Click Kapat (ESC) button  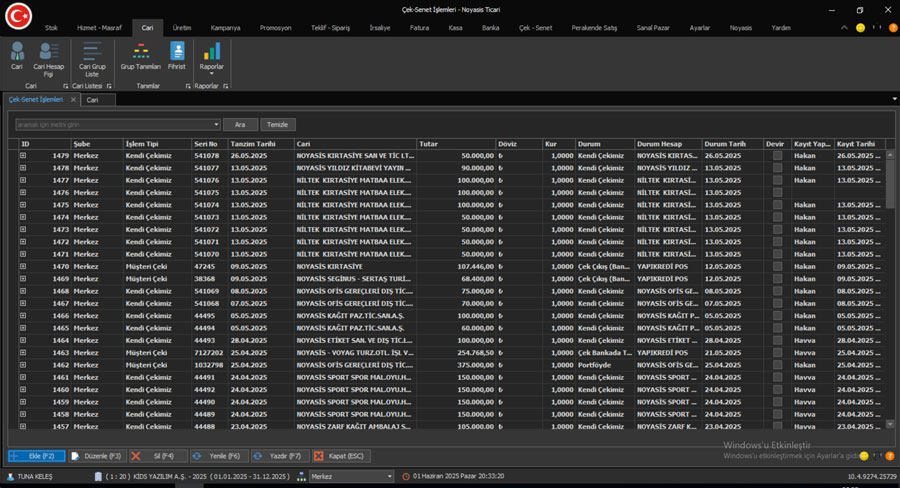coord(341,456)
